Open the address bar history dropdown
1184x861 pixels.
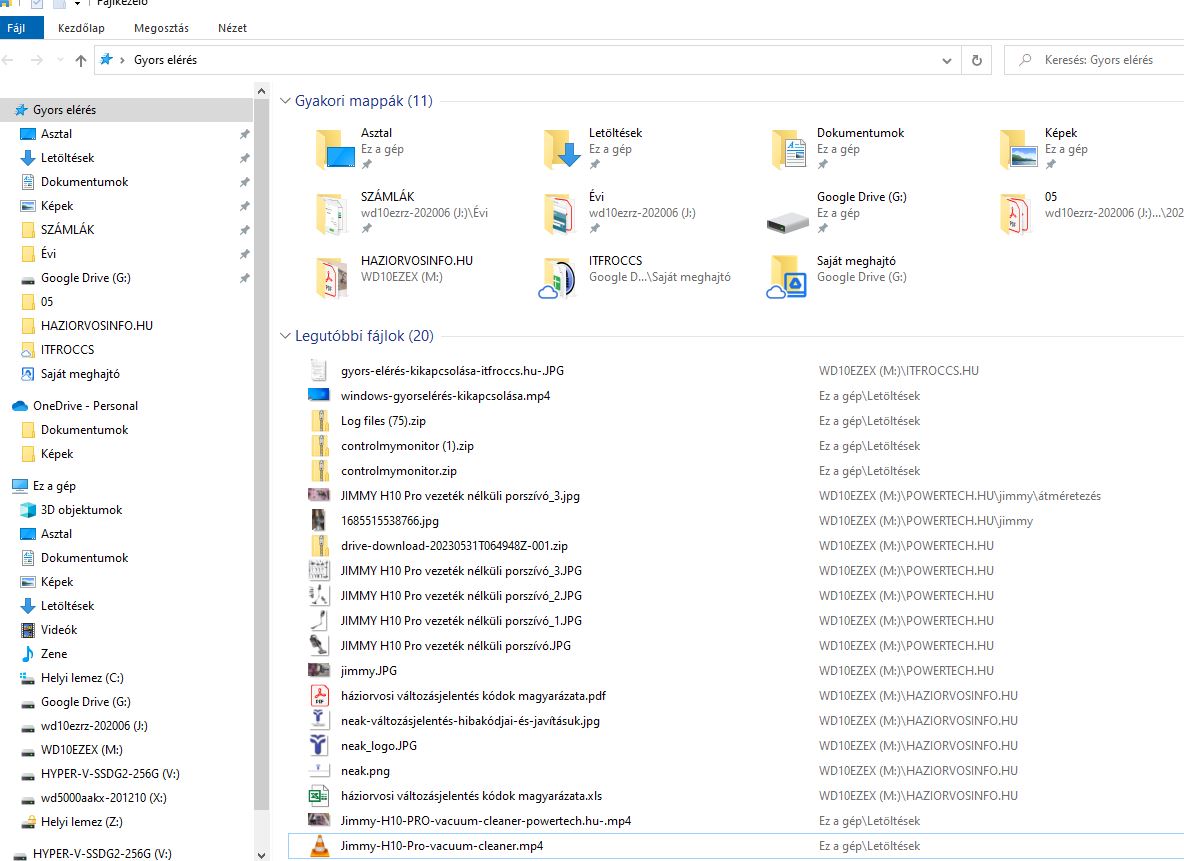947,60
